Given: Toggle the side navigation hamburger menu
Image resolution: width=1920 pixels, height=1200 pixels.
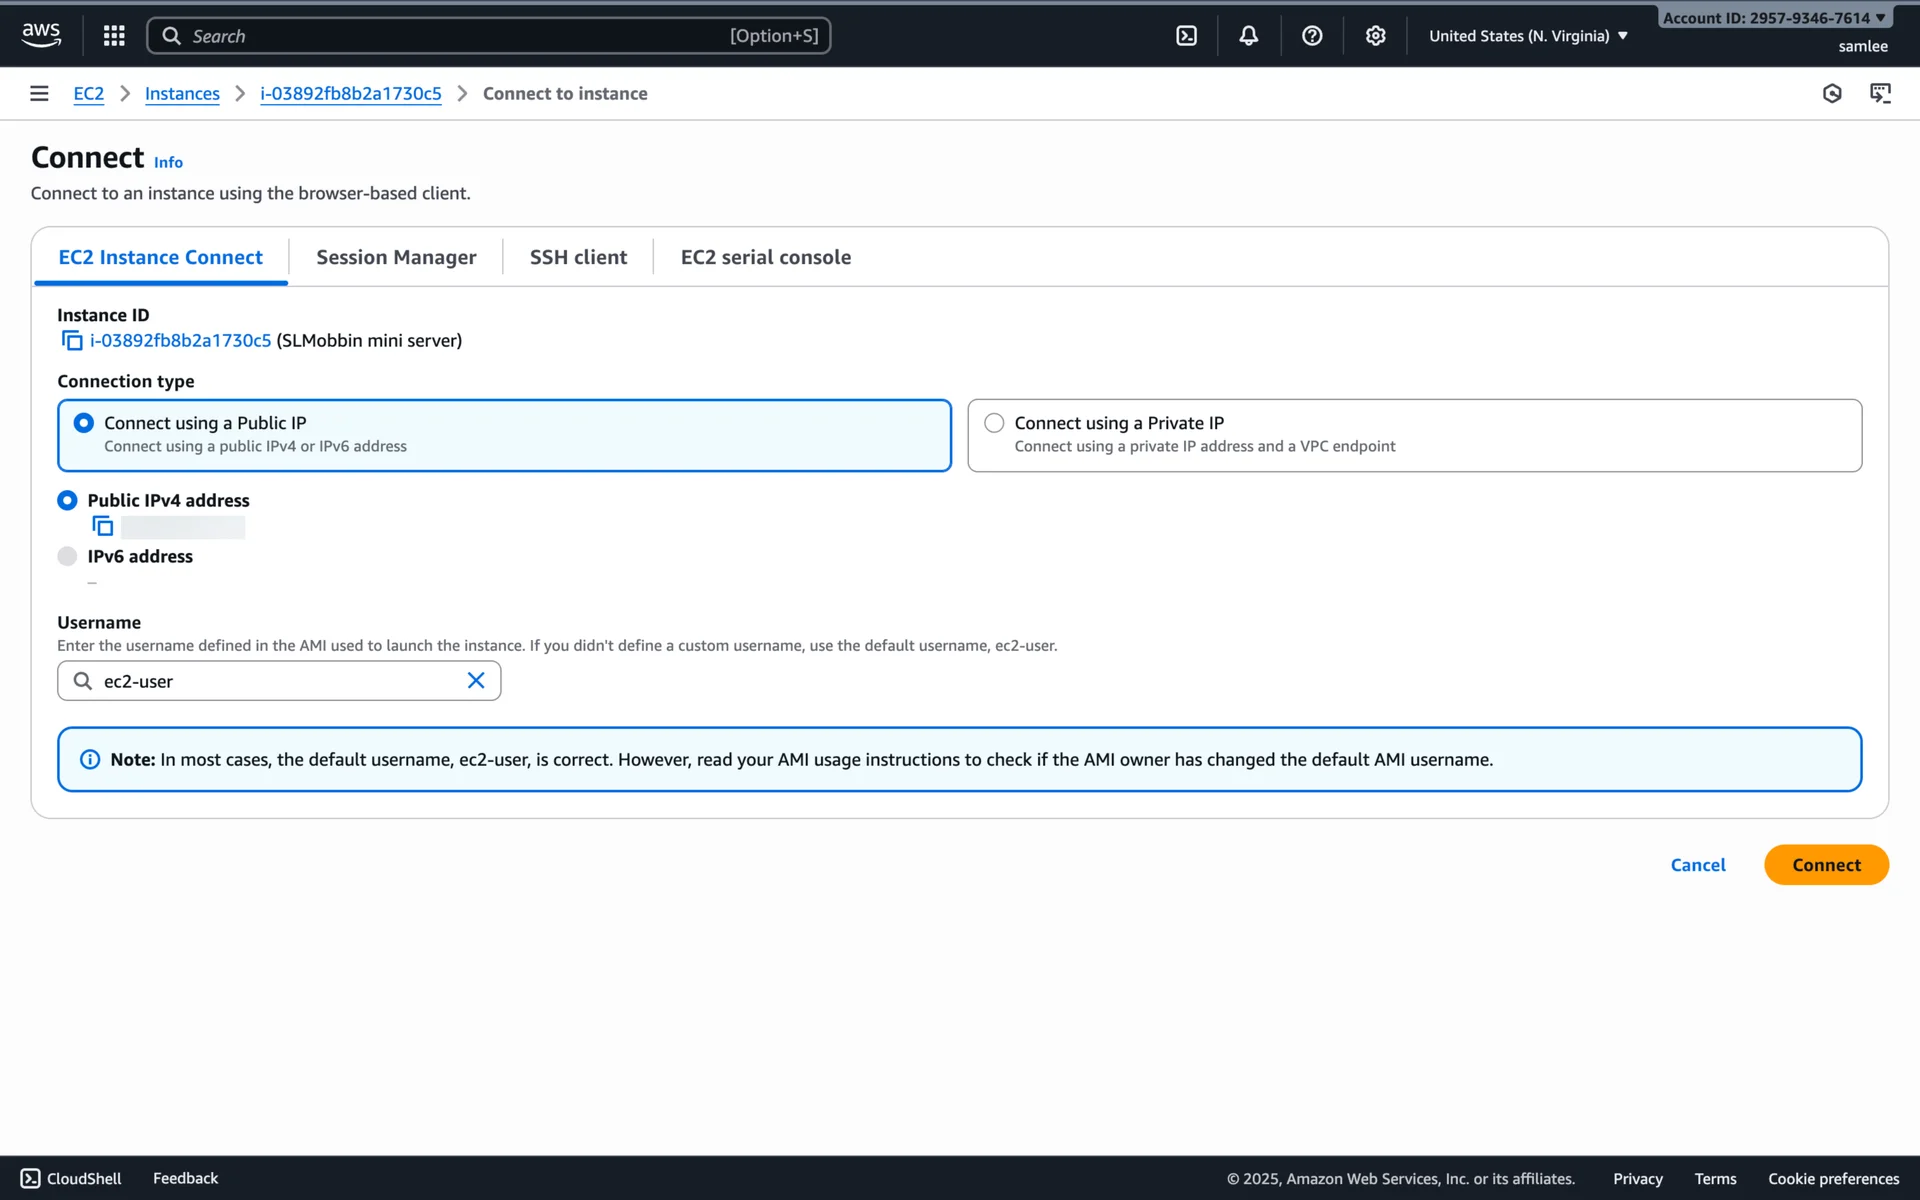Looking at the screenshot, I should [39, 93].
